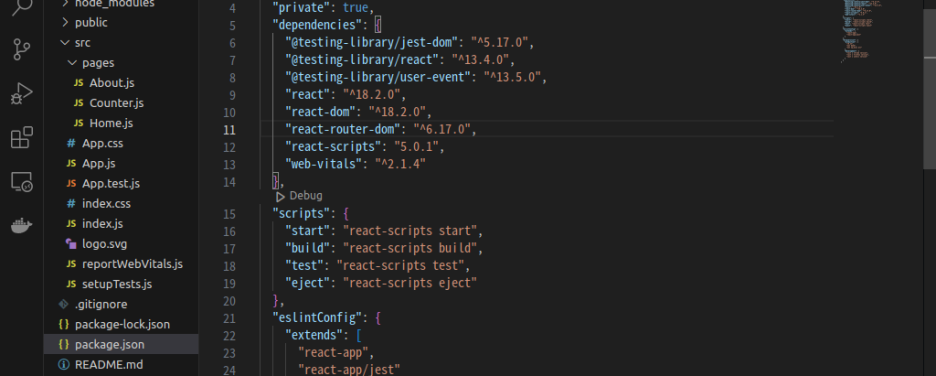The height and width of the screenshot is (376, 936).
Task: Click the "^6.17.0" version value
Action: click(x=442, y=129)
